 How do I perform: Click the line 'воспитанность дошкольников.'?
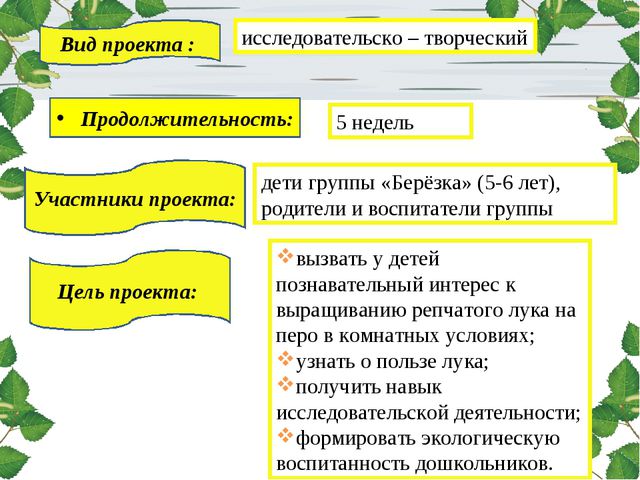point(415,464)
